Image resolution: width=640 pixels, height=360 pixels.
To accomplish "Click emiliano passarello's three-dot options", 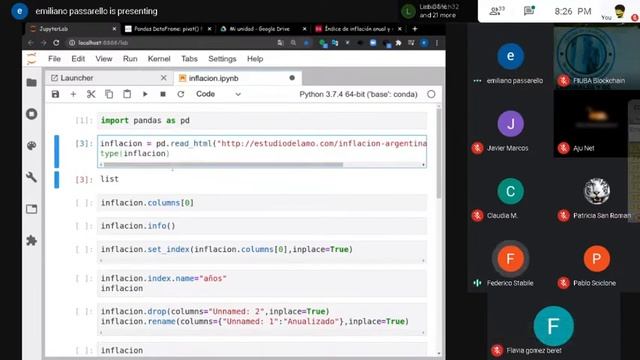I will [x=477, y=81].
